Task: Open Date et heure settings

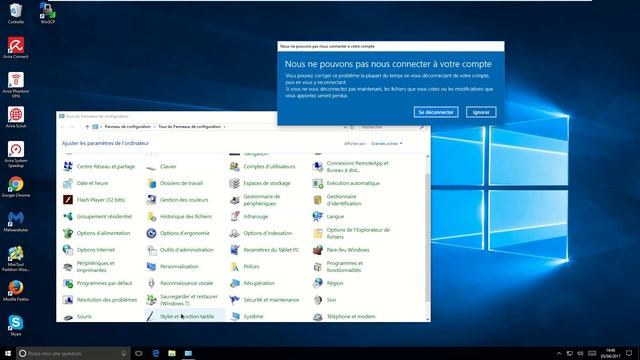Action: [x=86, y=183]
